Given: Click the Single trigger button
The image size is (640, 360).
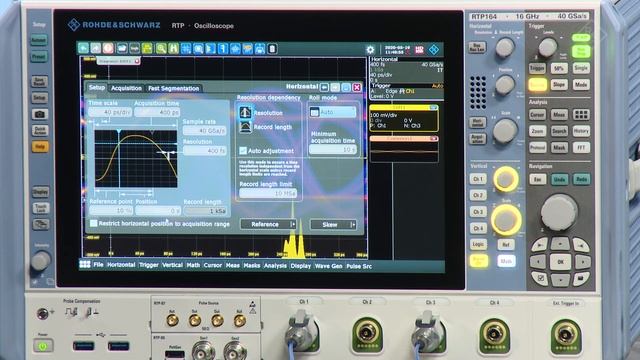Looking at the screenshot, I should [x=581, y=68].
